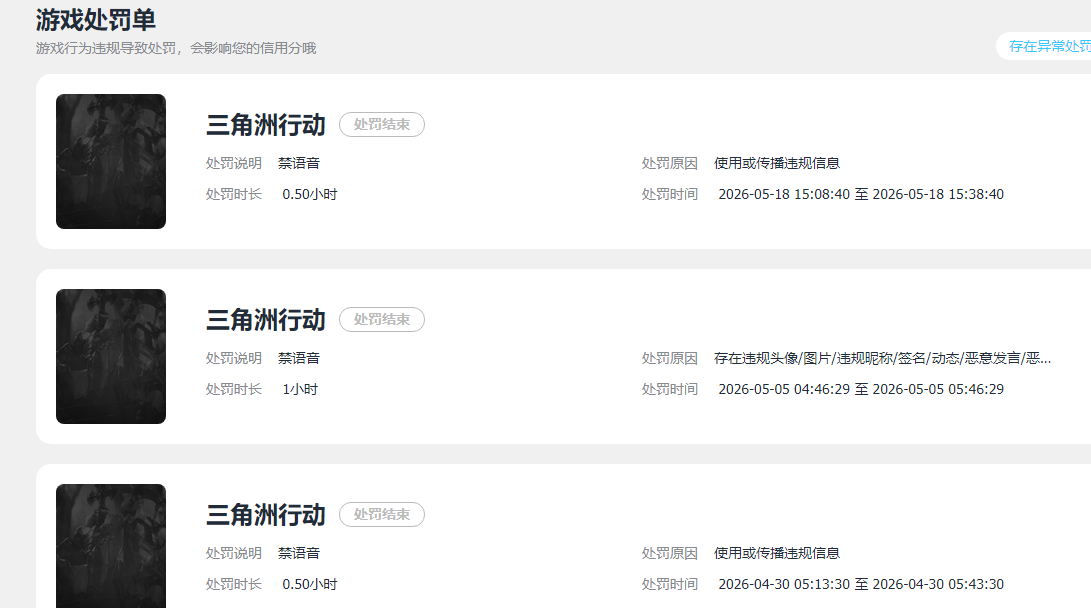Select second card's 三角洲行动 title
The width and height of the screenshot is (1091, 608).
point(266,320)
